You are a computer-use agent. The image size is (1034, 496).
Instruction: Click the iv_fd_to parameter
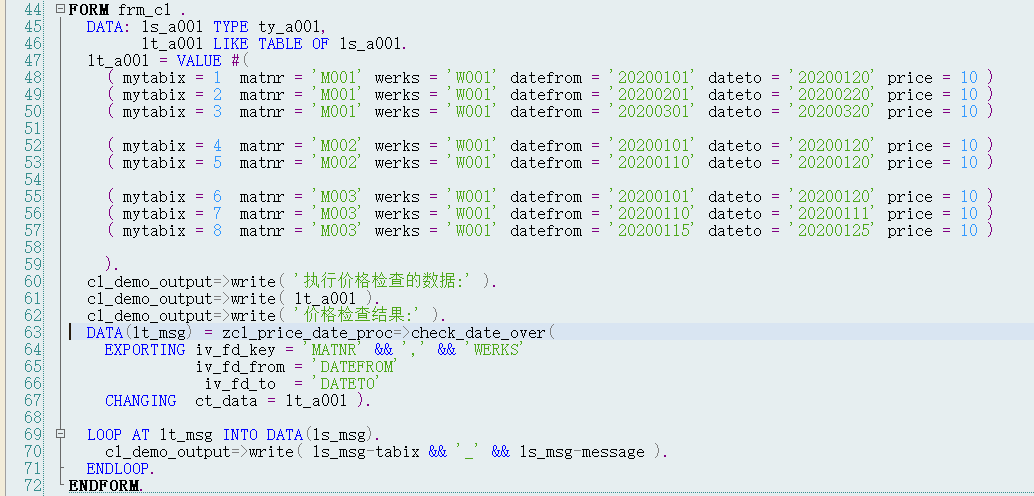[240, 384]
